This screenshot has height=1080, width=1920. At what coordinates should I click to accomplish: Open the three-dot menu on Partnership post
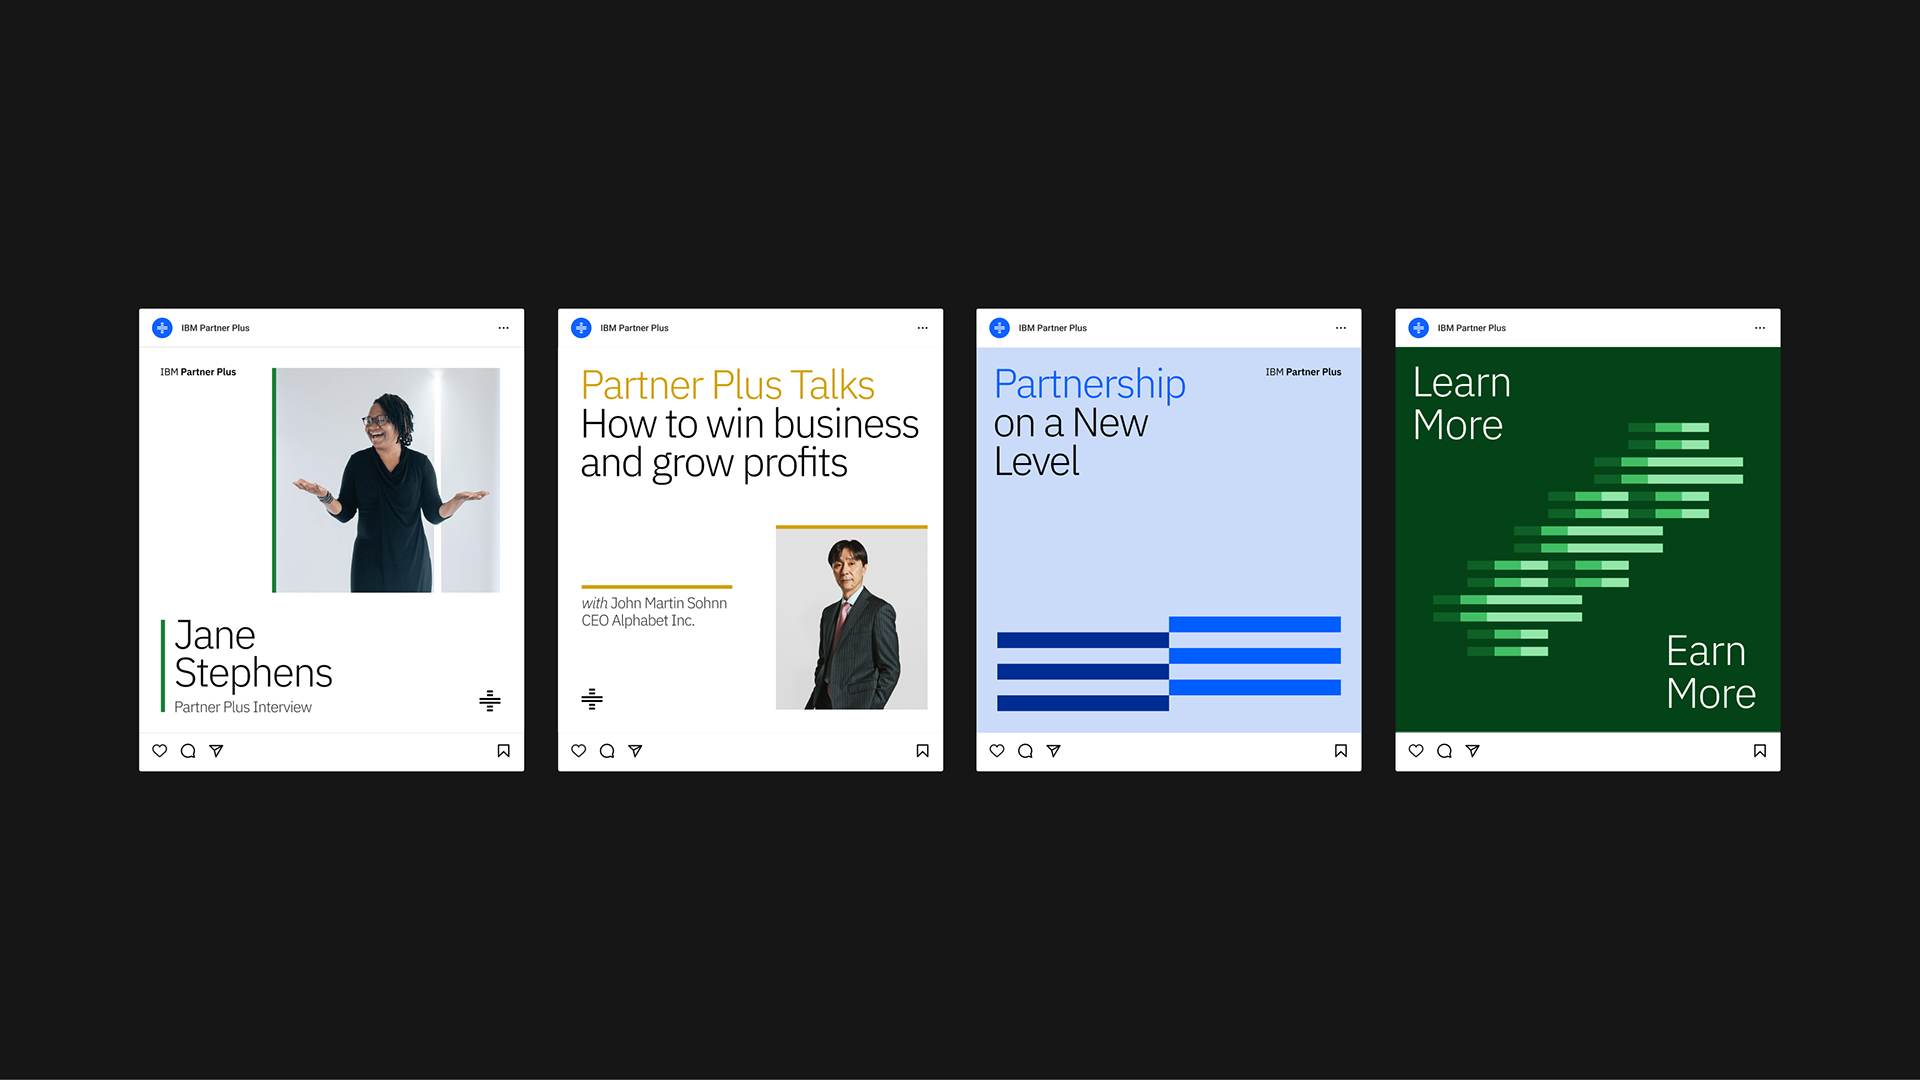click(1341, 328)
